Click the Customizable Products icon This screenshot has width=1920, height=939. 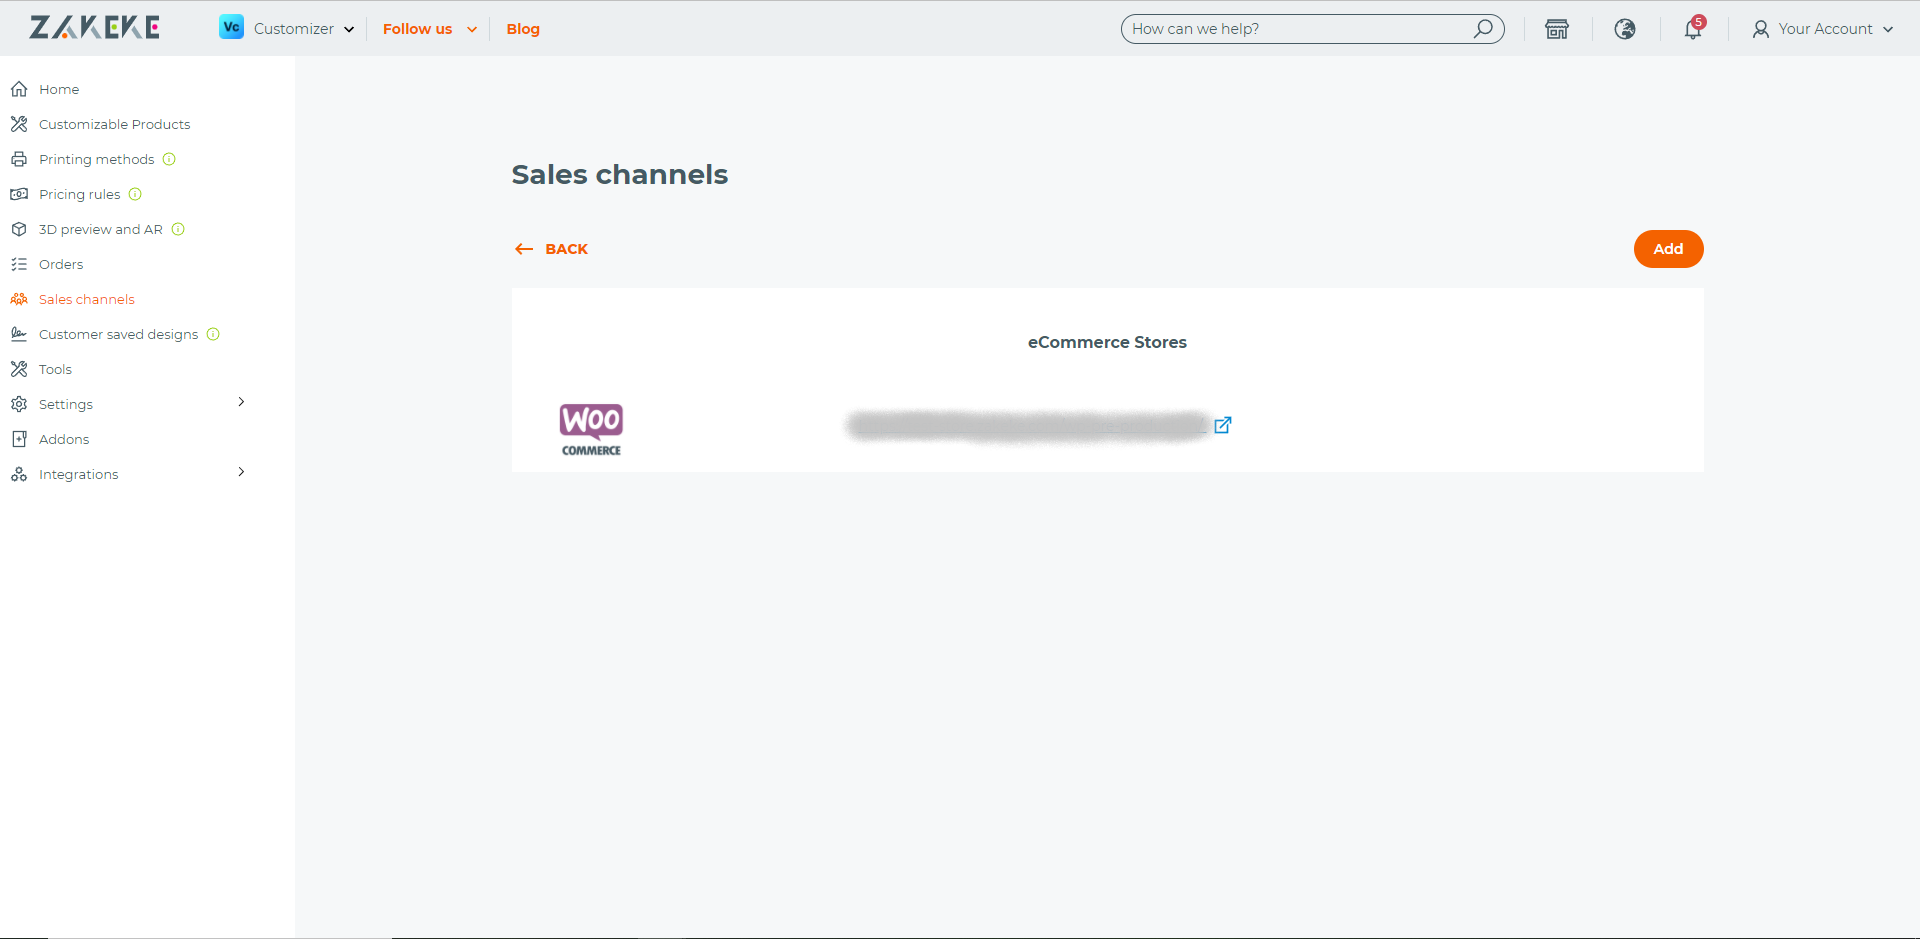[x=19, y=124]
